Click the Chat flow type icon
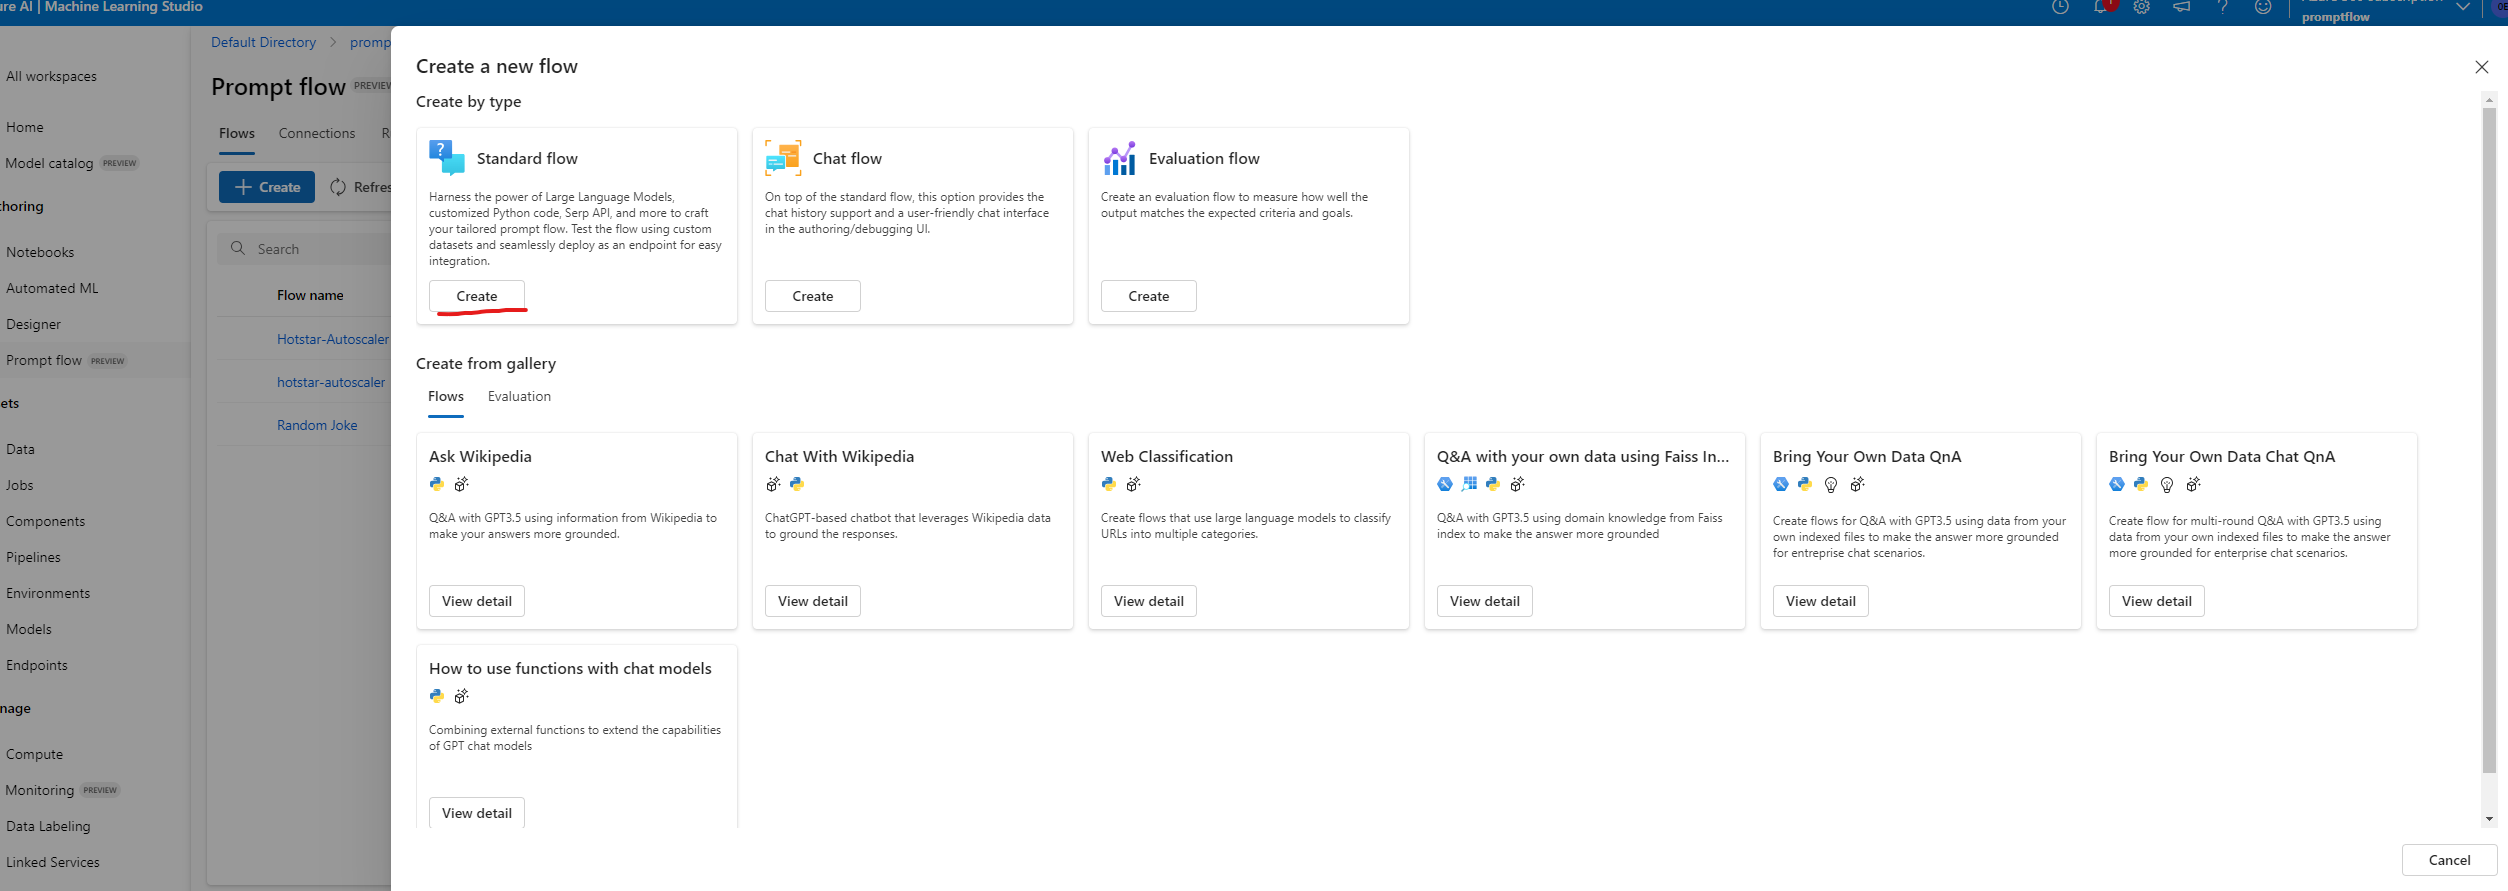 click(783, 158)
